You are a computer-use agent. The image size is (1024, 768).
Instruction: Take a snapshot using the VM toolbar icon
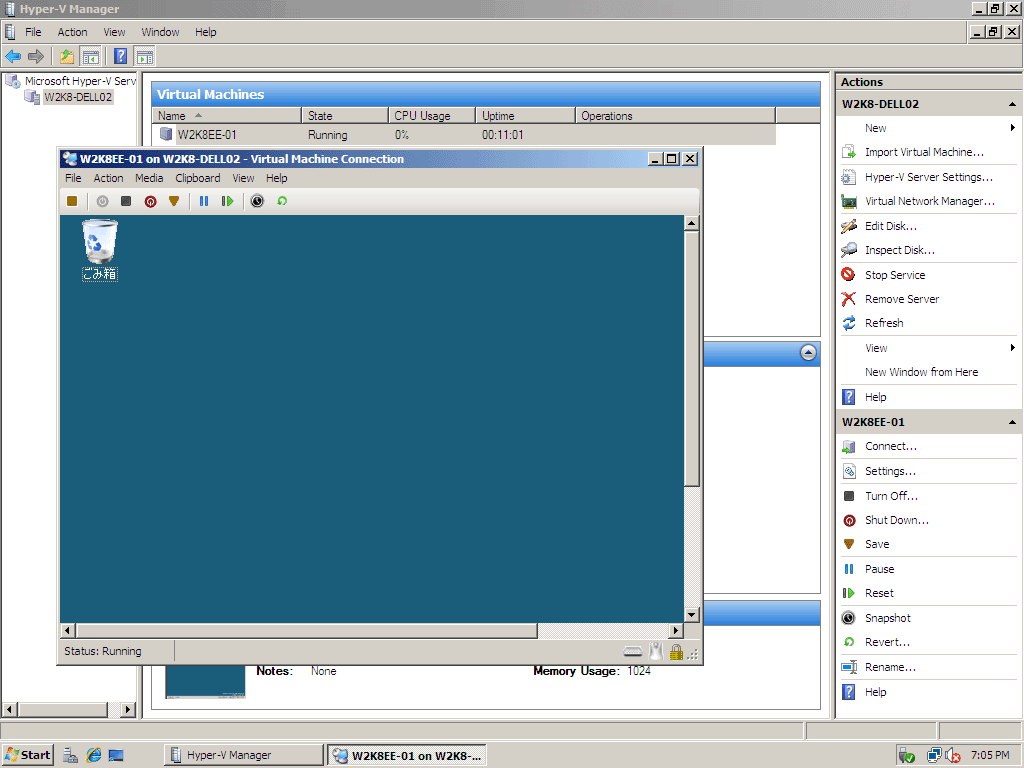(x=257, y=201)
